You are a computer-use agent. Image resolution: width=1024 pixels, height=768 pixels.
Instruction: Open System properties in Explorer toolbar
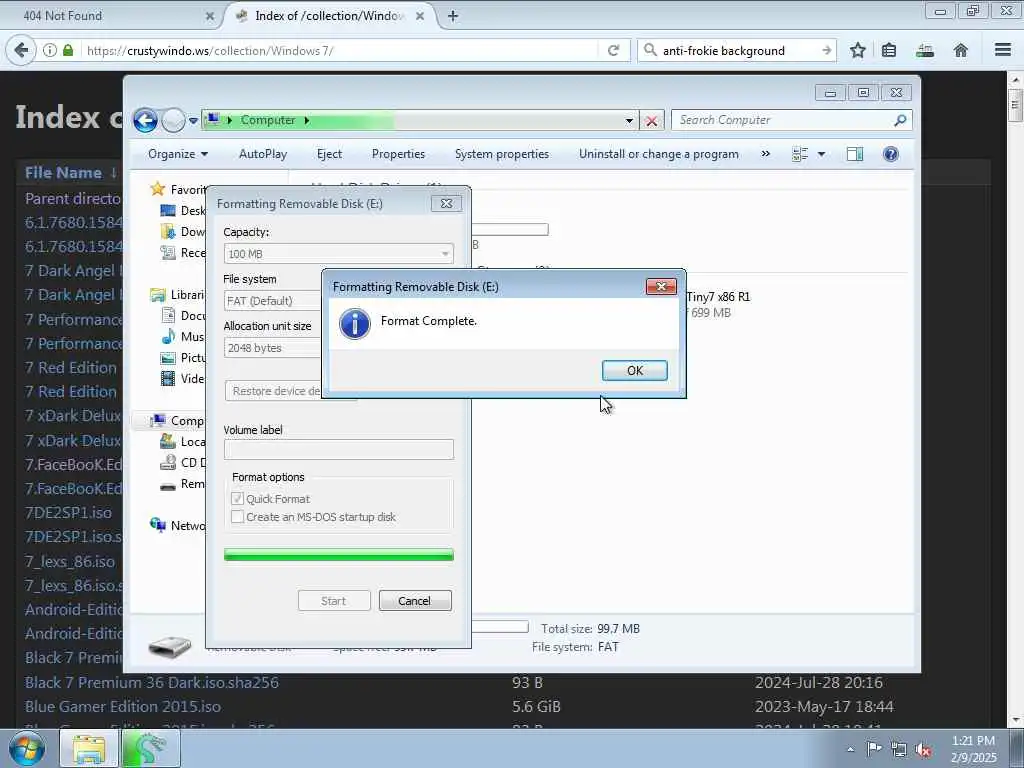tap(502, 154)
